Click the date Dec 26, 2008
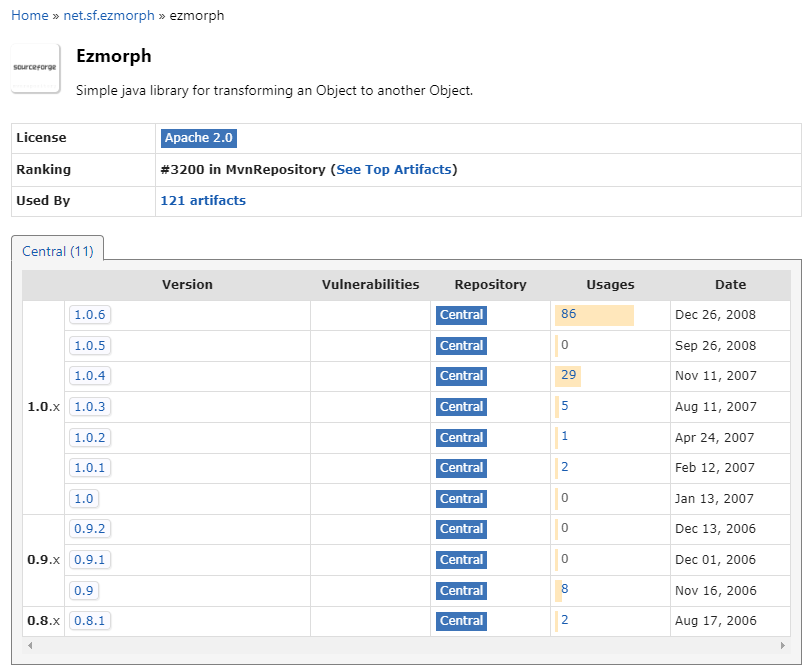Screen dimensions: 807x669 (x=715, y=314)
